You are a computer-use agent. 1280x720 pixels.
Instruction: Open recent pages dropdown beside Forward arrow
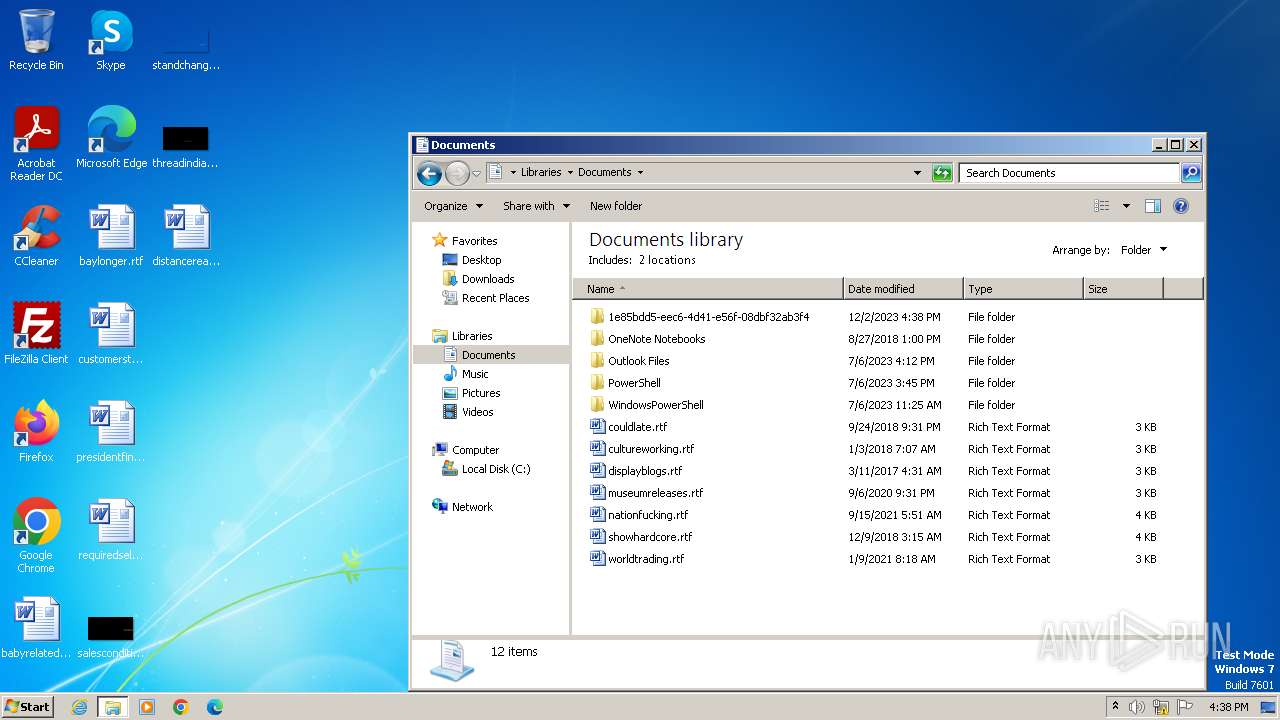tap(477, 173)
